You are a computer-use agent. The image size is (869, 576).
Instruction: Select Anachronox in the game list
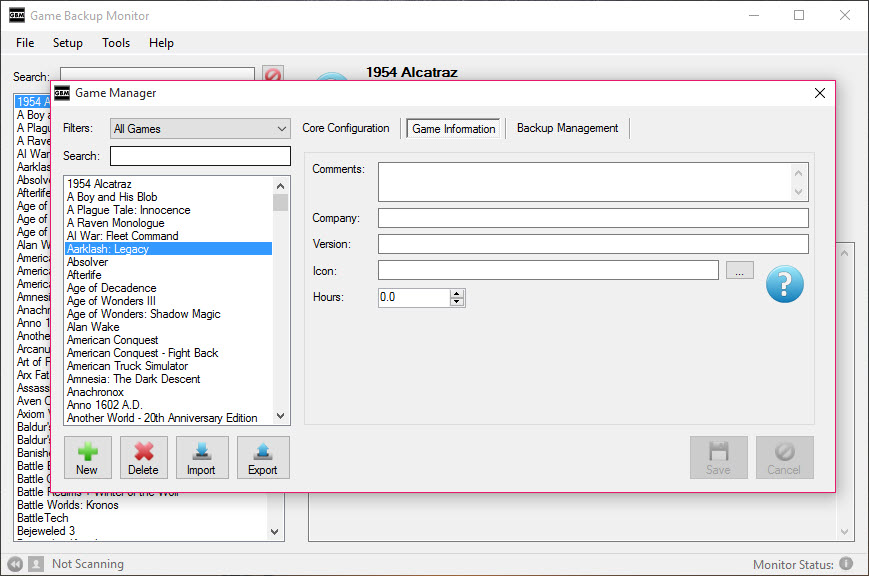coord(95,392)
